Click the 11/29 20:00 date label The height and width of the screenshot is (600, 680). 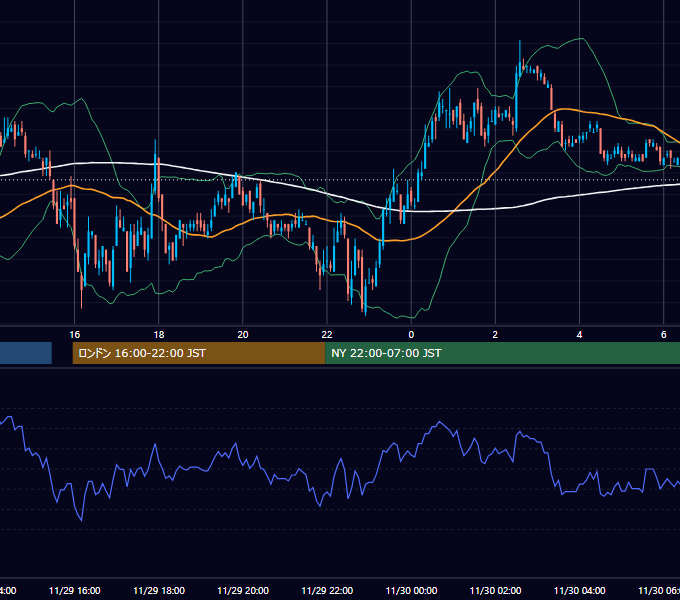(x=243, y=590)
